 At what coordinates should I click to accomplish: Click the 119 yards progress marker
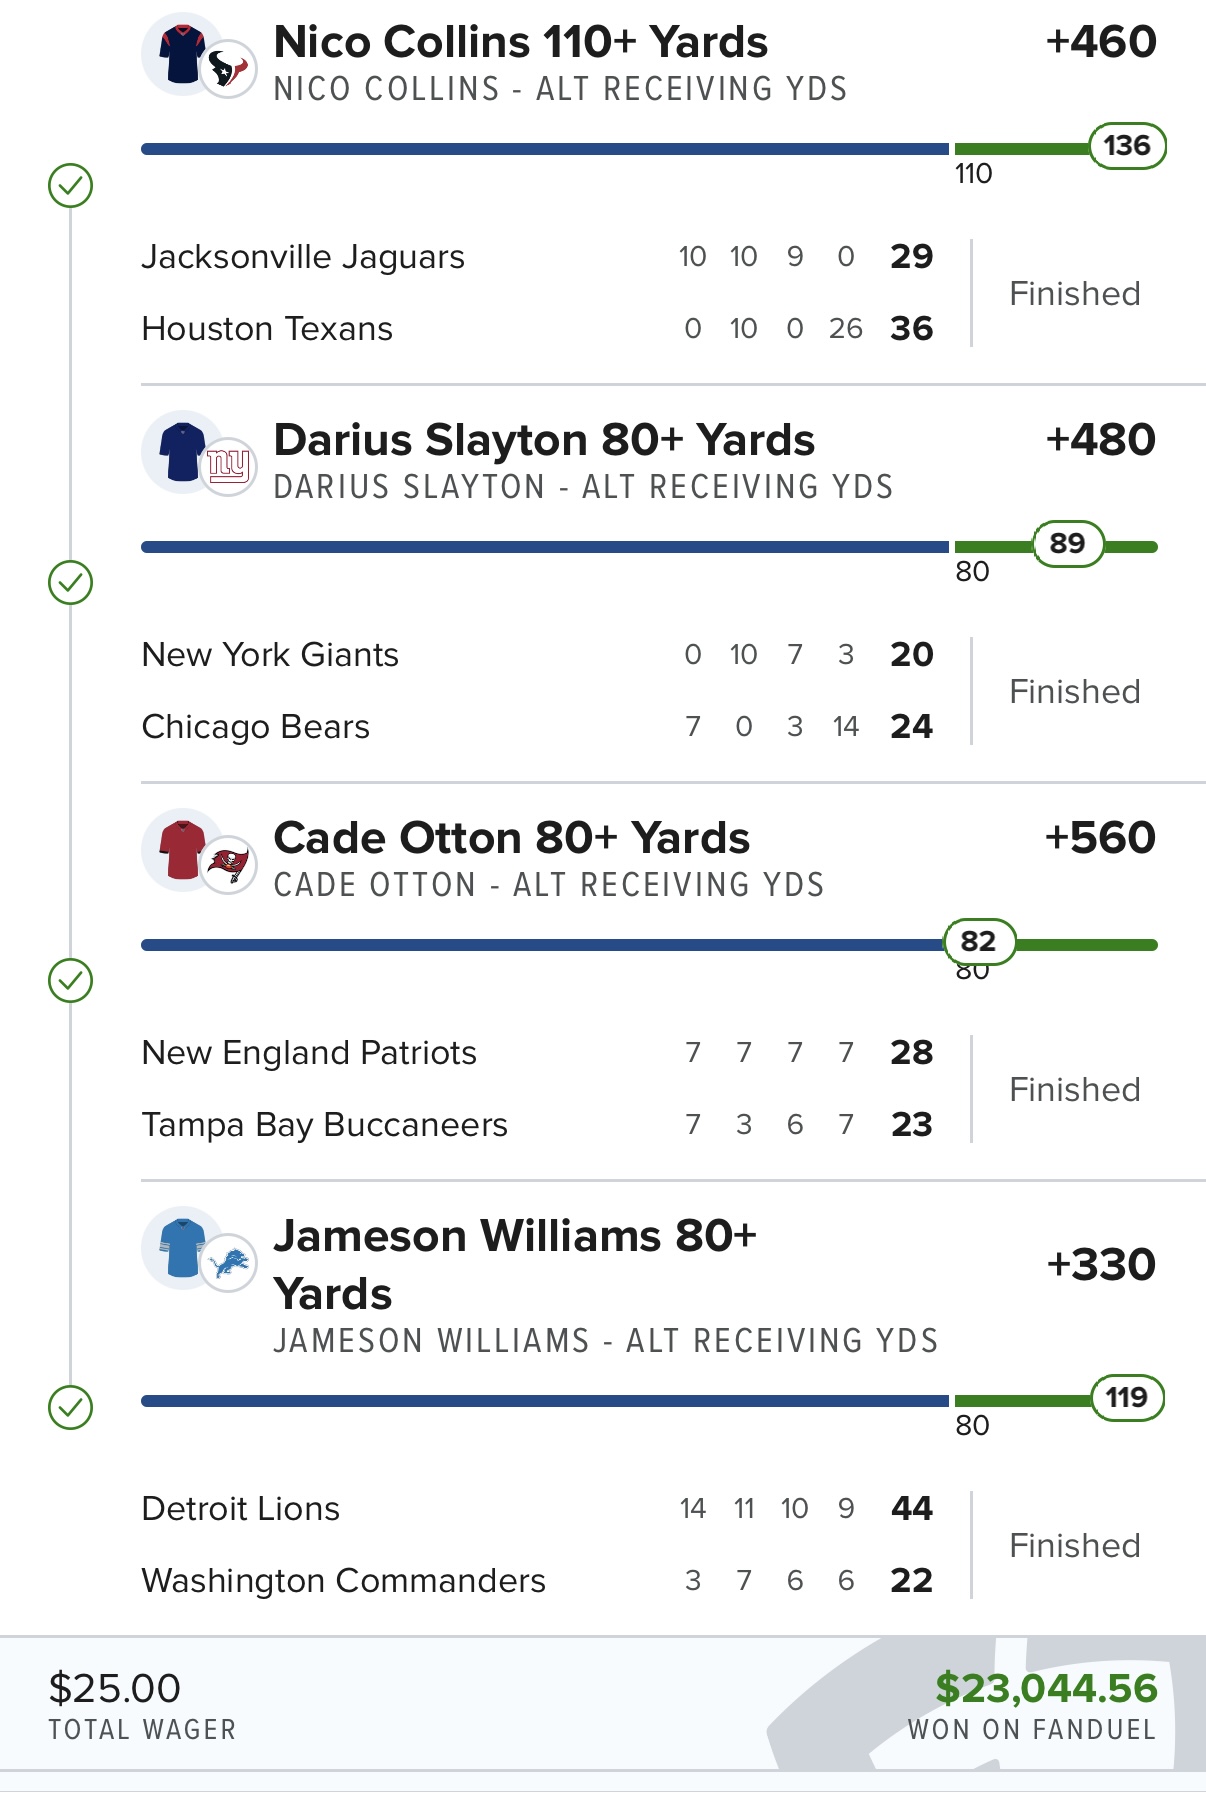click(1127, 1397)
